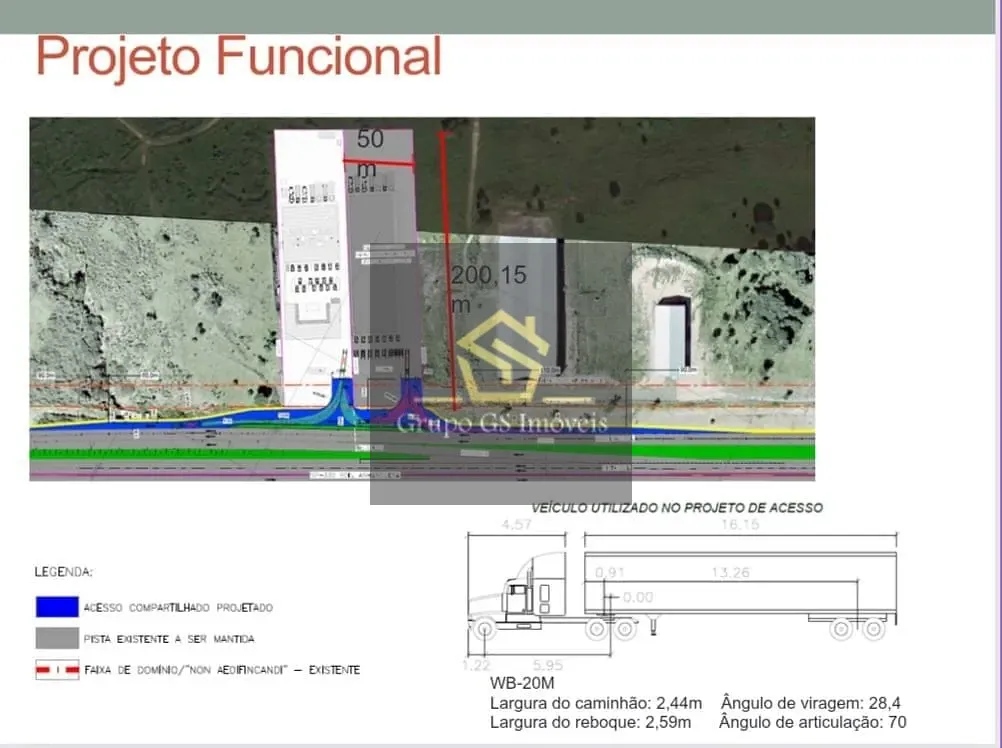Click the '200,15 m' length dimension label

489,289
